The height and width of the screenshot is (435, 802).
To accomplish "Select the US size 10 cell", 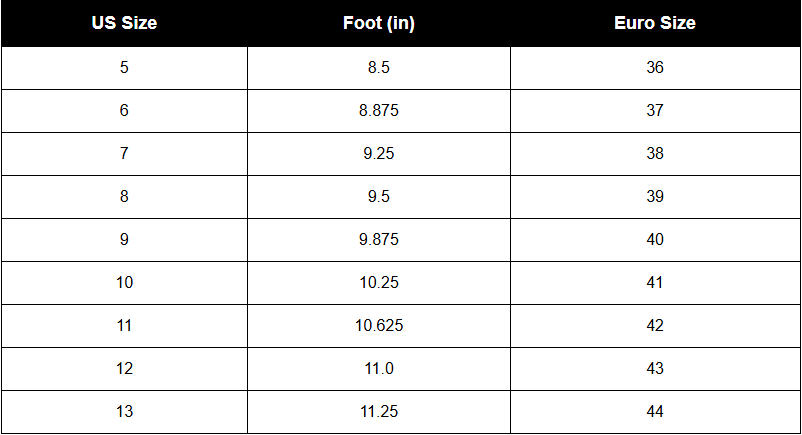I will point(124,283).
